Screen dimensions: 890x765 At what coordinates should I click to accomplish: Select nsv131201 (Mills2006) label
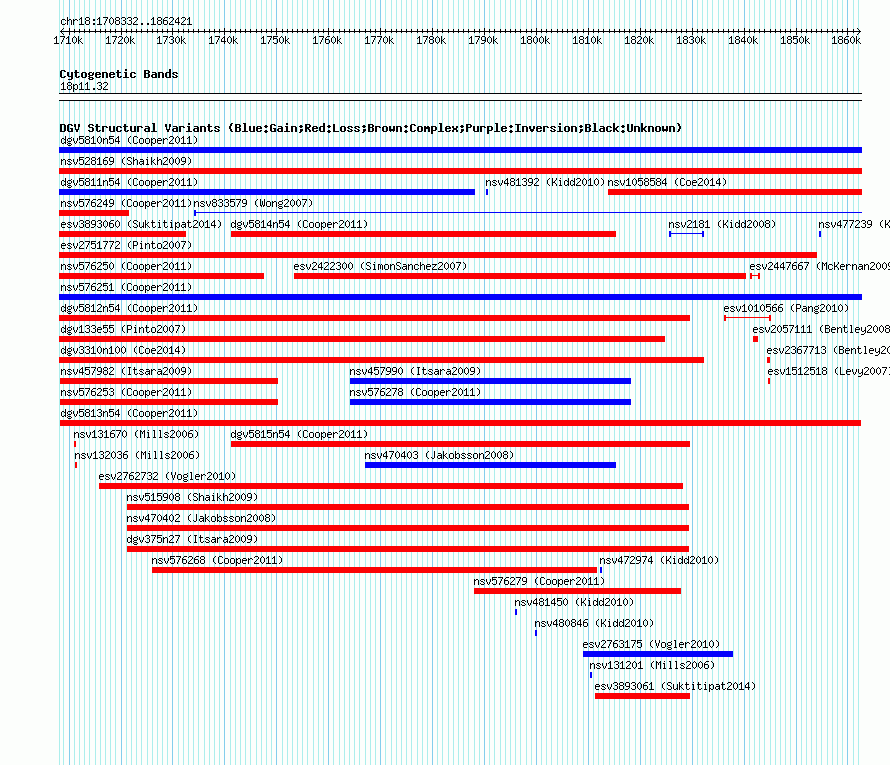pyautogui.click(x=652, y=665)
